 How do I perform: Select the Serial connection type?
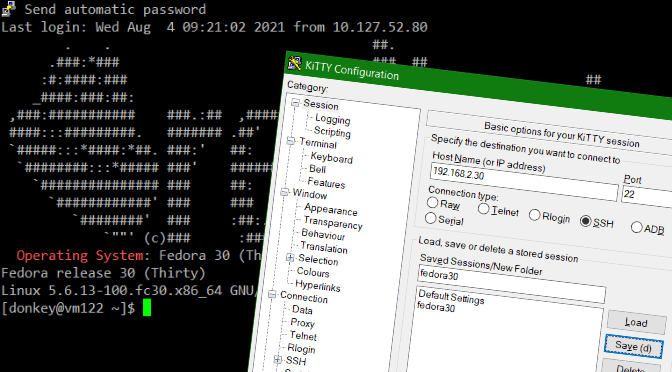click(431, 218)
